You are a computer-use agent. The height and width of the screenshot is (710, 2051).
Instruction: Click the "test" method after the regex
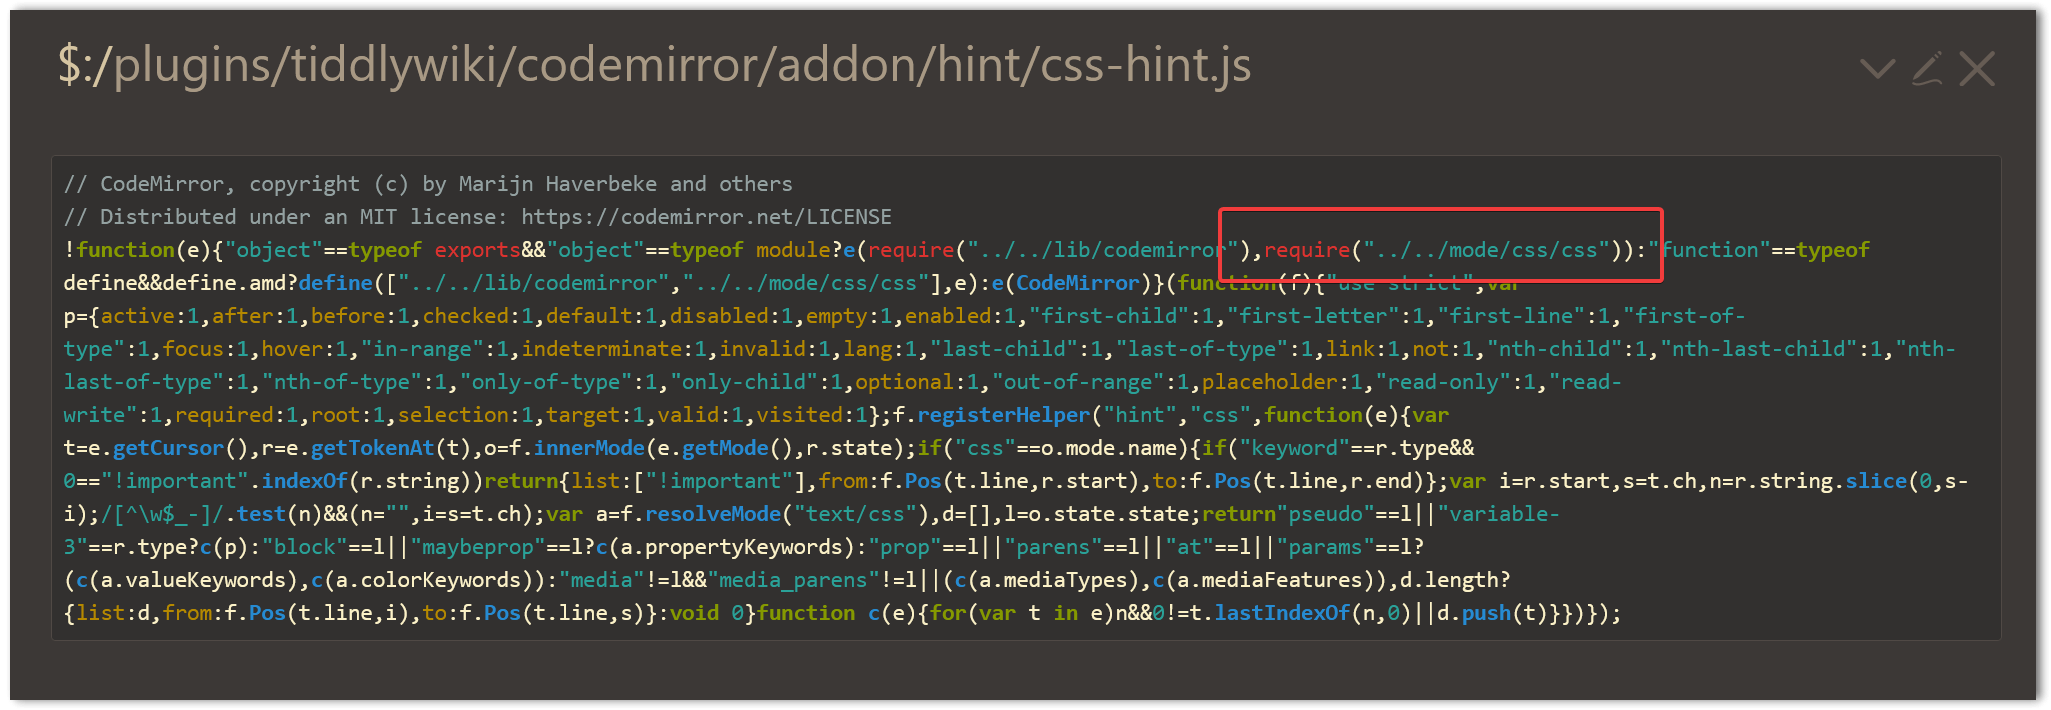pos(261,514)
